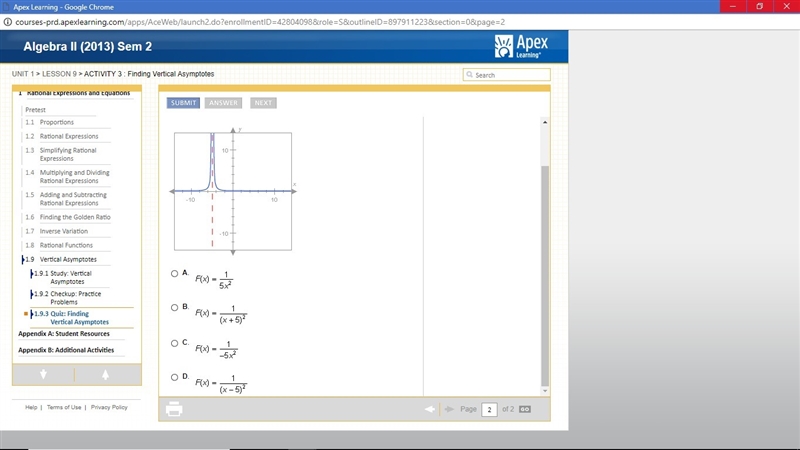The height and width of the screenshot is (450, 800).
Task: Collapse 1.9 Vertical Asymptotes lesson
Action: click(x=61, y=260)
